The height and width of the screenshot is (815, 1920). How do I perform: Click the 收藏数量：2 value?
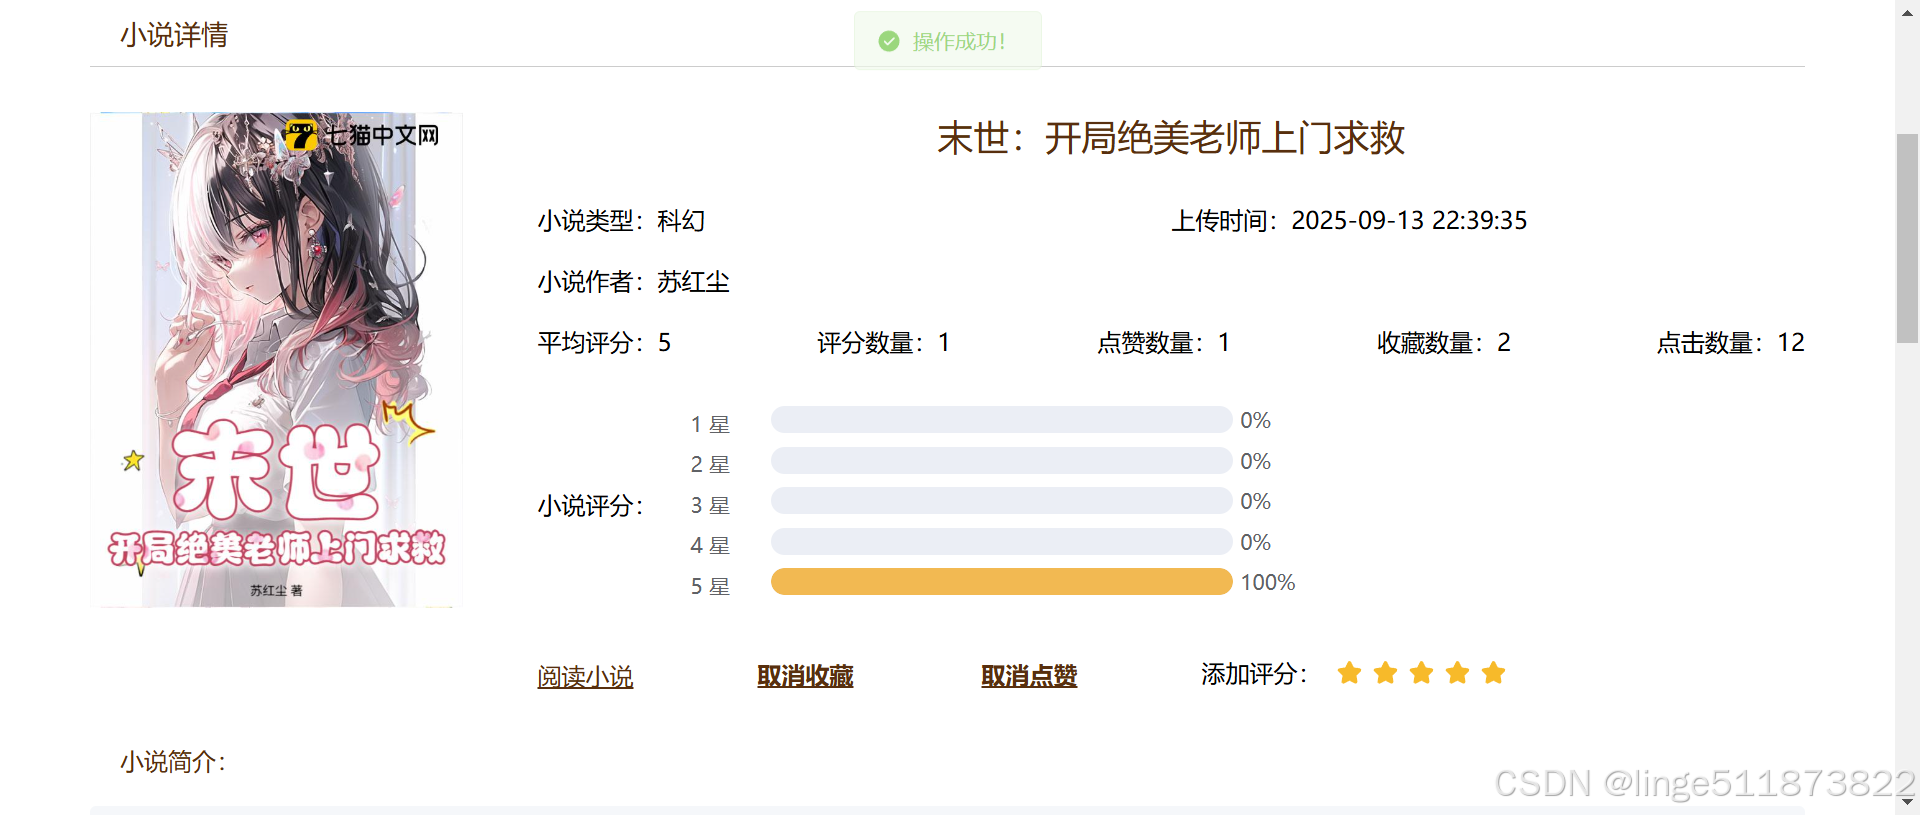tap(1444, 343)
